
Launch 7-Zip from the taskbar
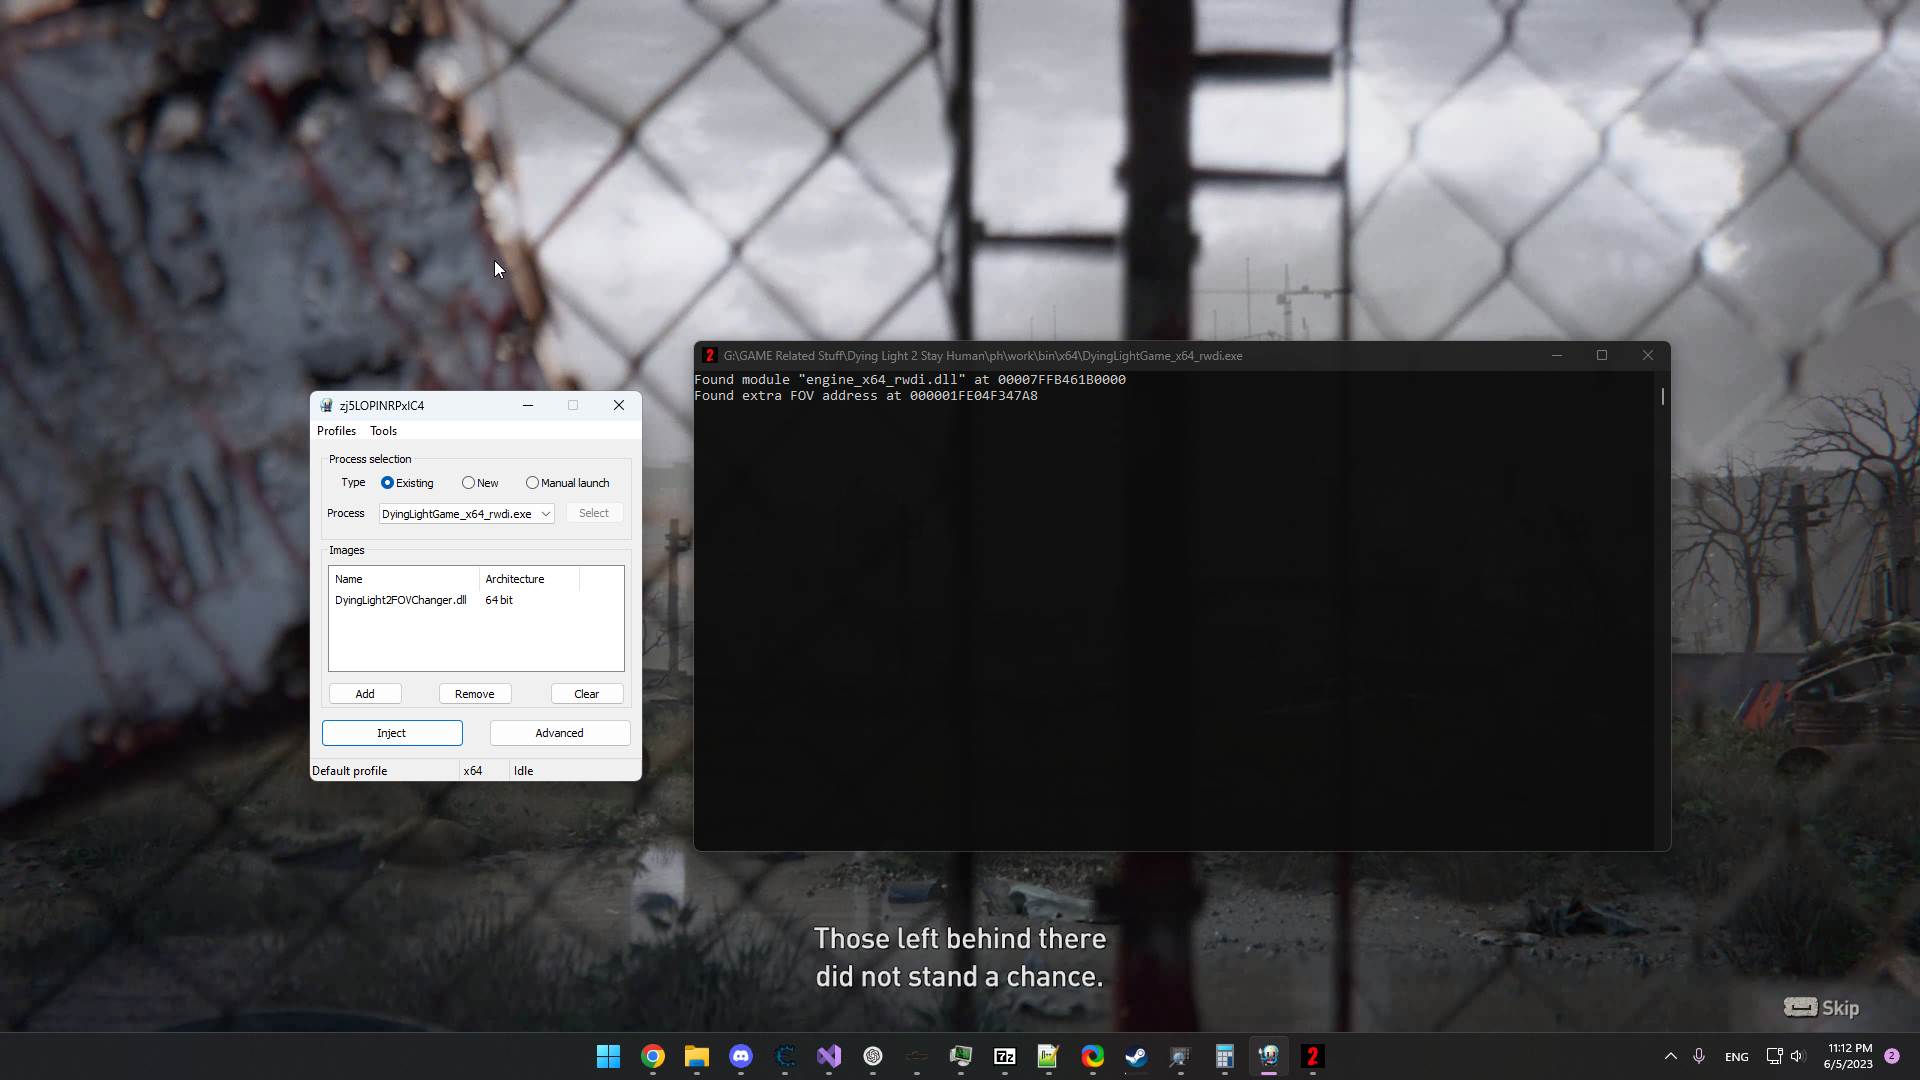tap(1005, 1057)
